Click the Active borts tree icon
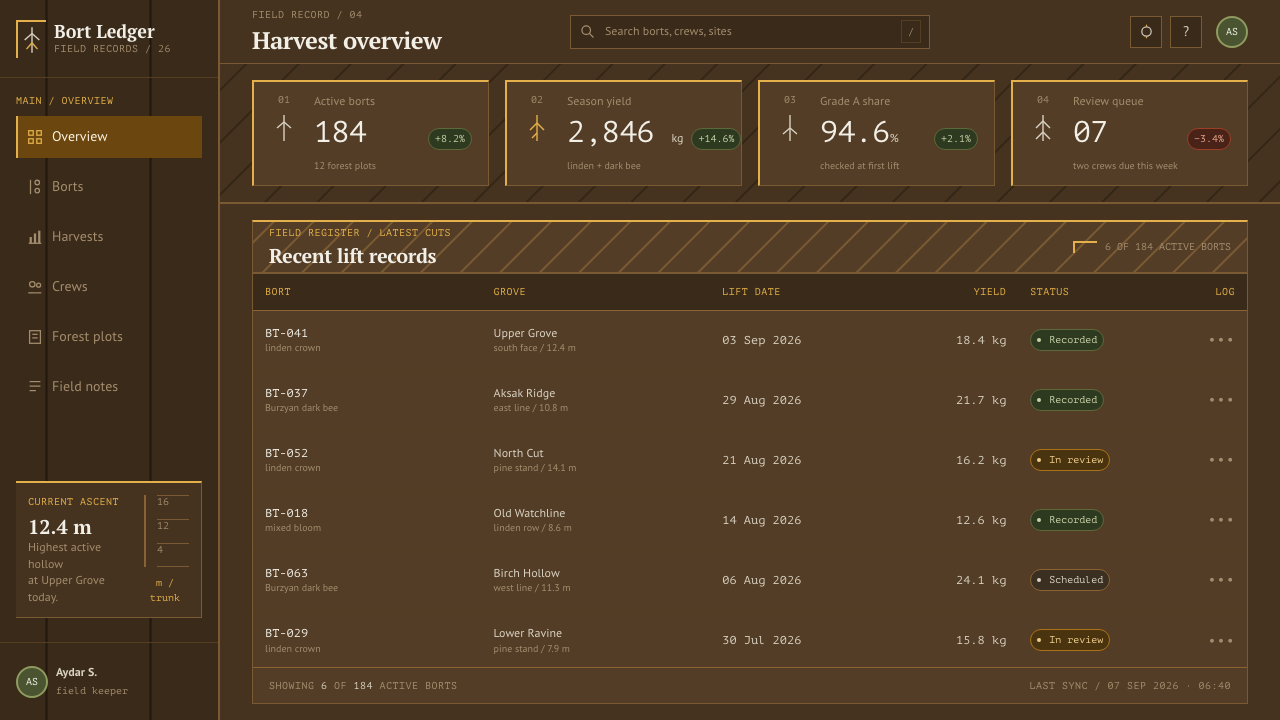 click(284, 128)
